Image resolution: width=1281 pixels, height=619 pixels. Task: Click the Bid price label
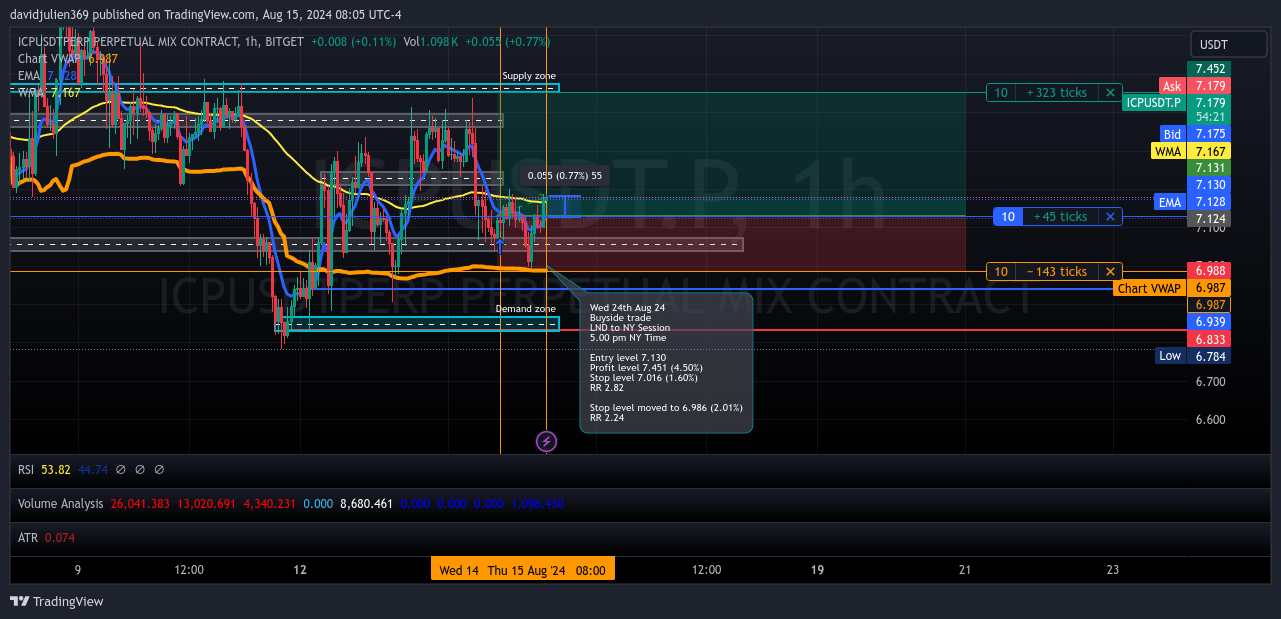(x=1172, y=134)
